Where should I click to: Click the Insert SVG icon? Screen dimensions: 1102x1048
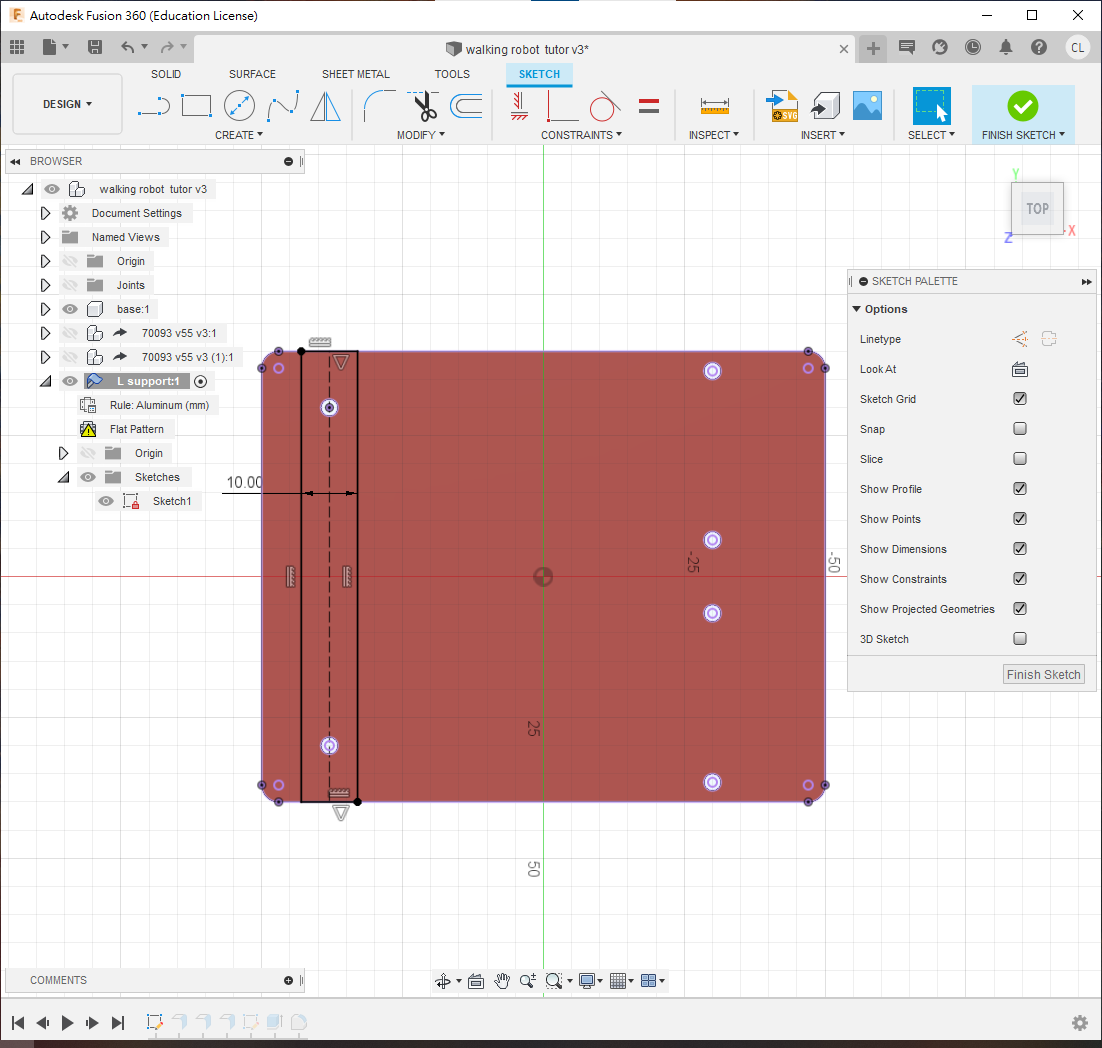[x=781, y=105]
